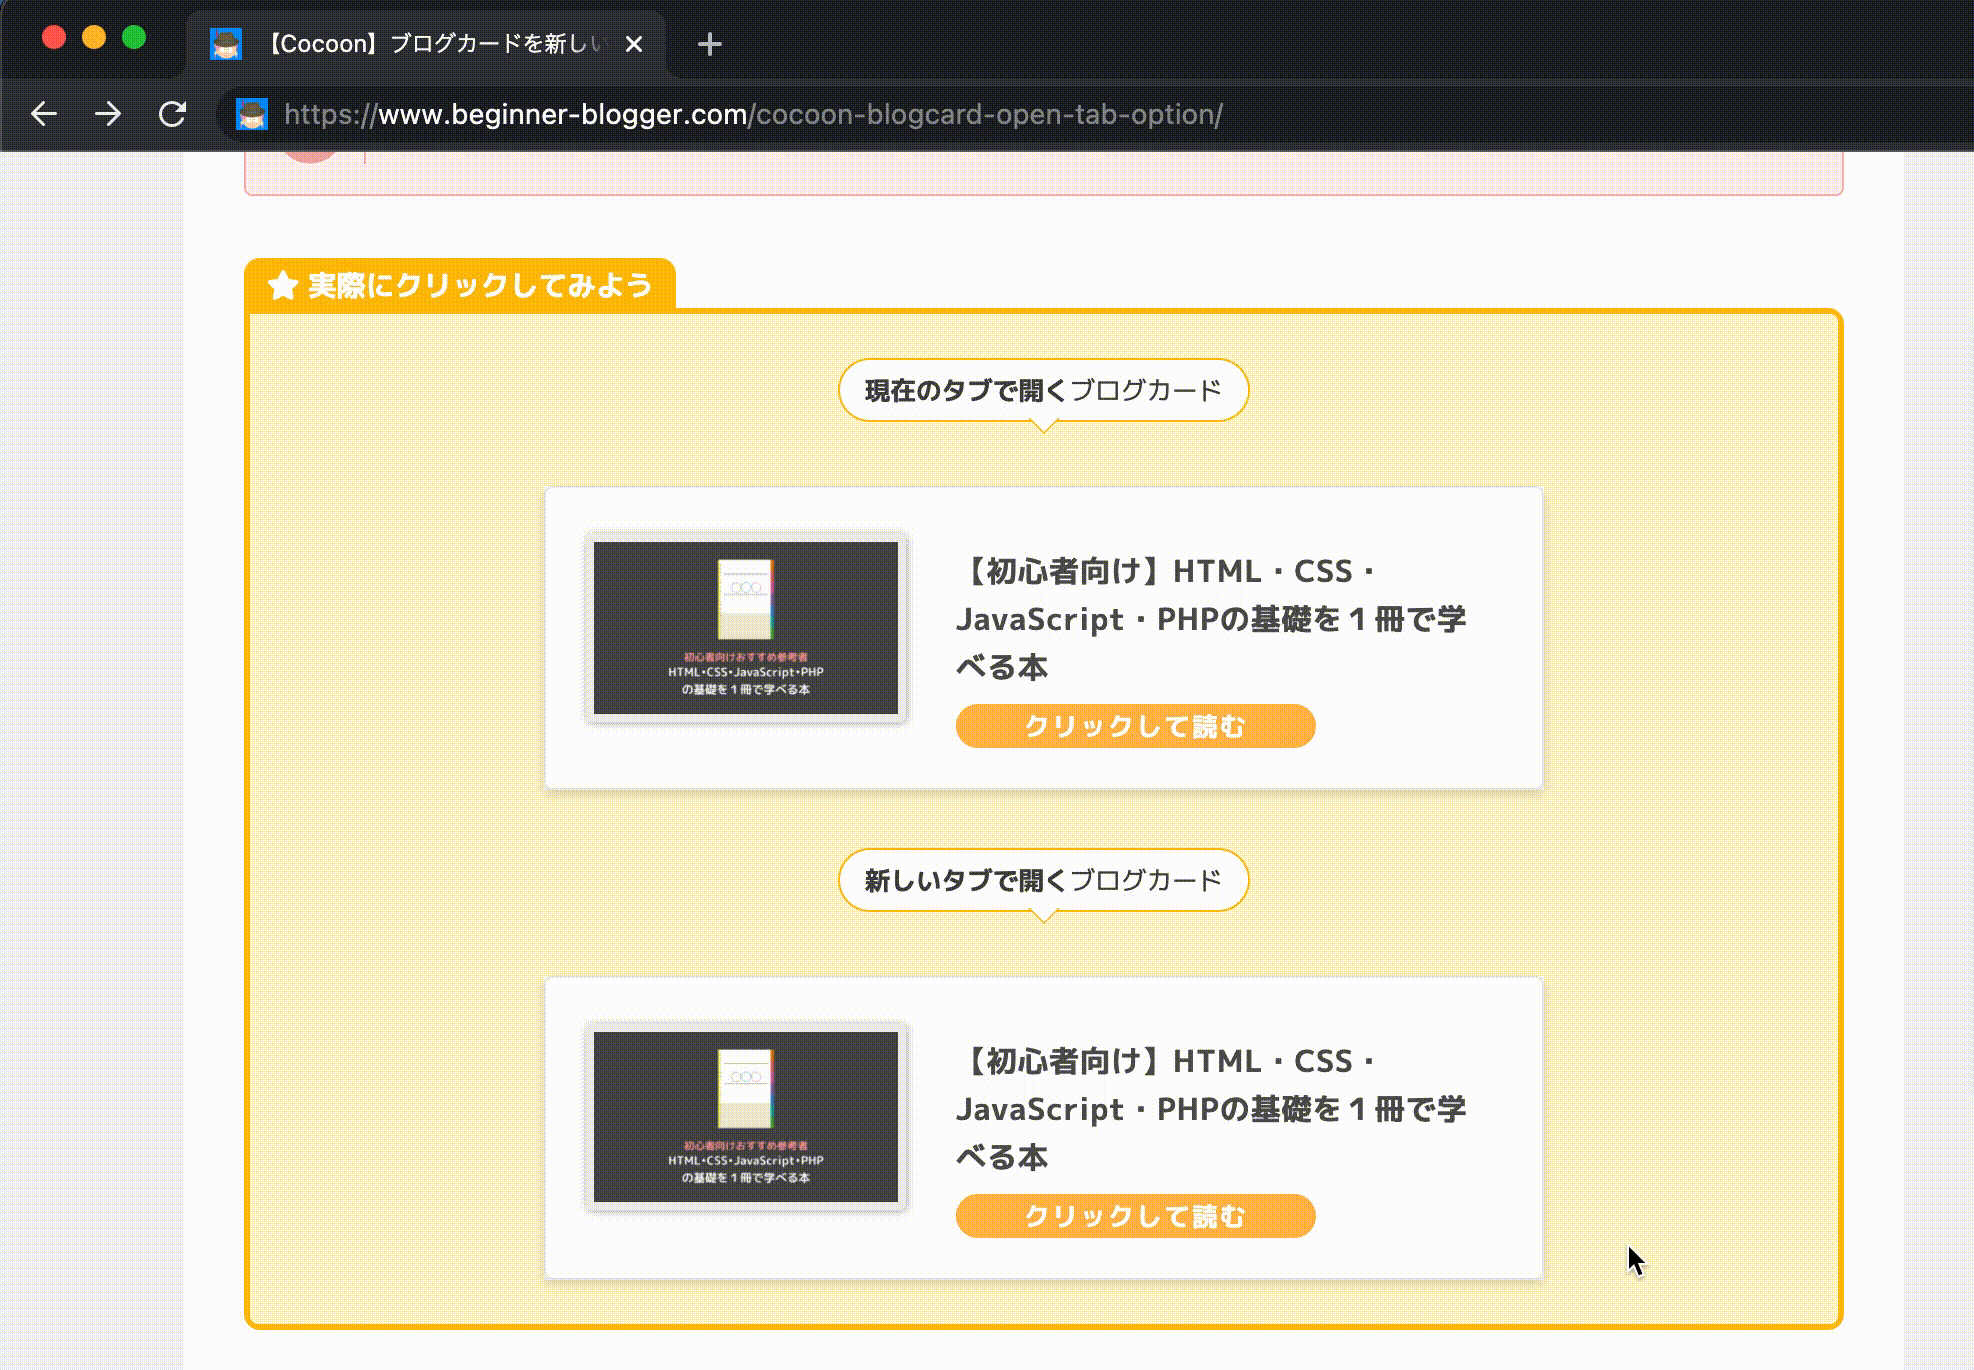Open first blog card thumbnail image
This screenshot has height=1370, width=1974.
[745, 628]
